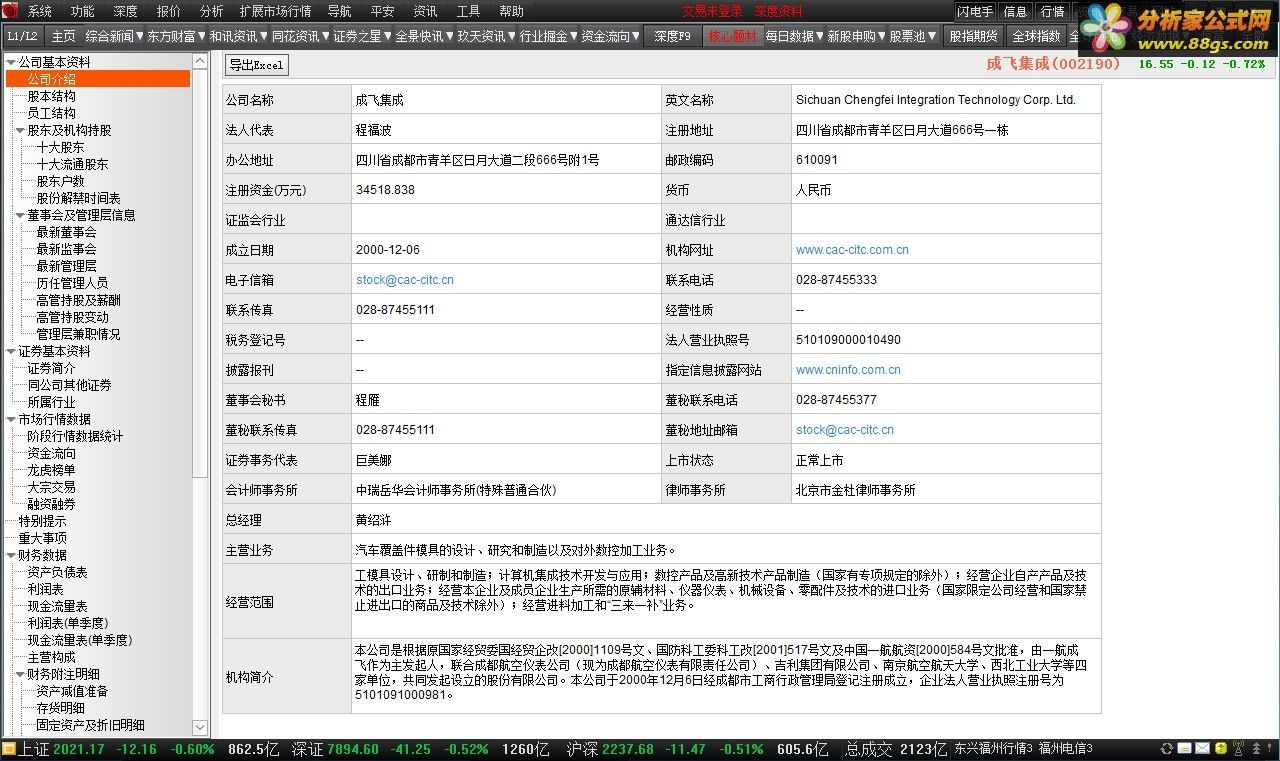Collapse the 市场行情数据 tree node
This screenshot has height=761, width=1280.
pos(11,419)
